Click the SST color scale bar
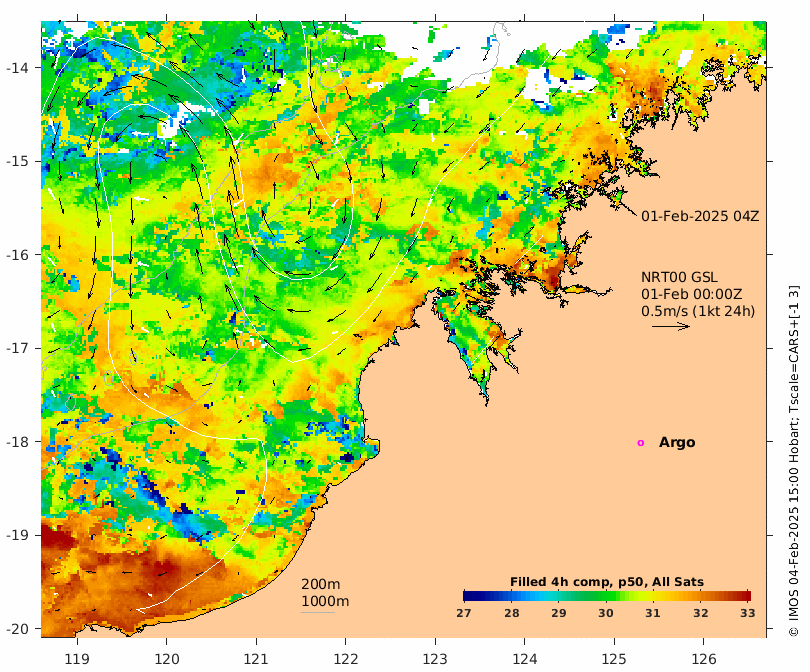810x672 pixels. 607,596
